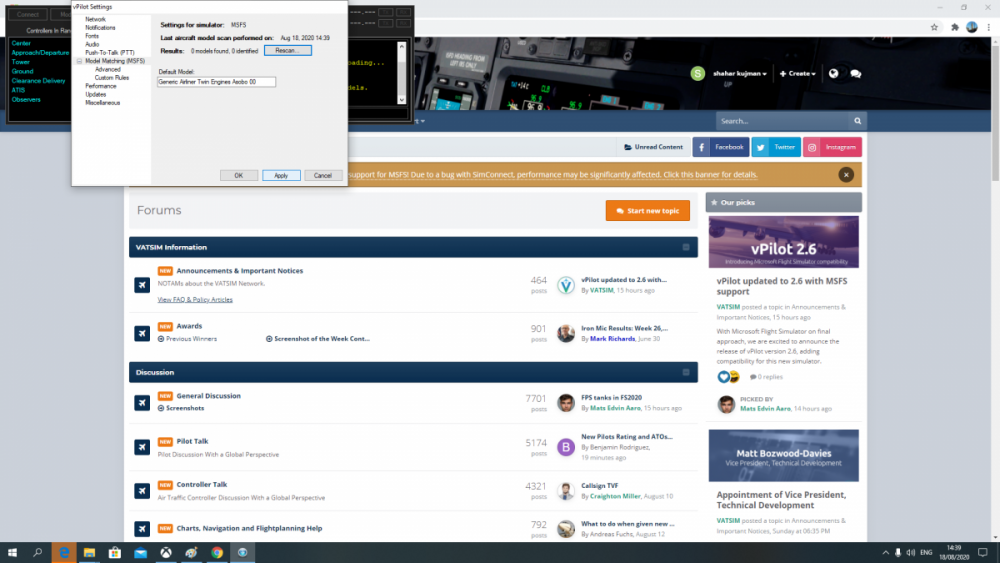Collapse the VATSIM Information category
1000x563 pixels.
click(686, 247)
